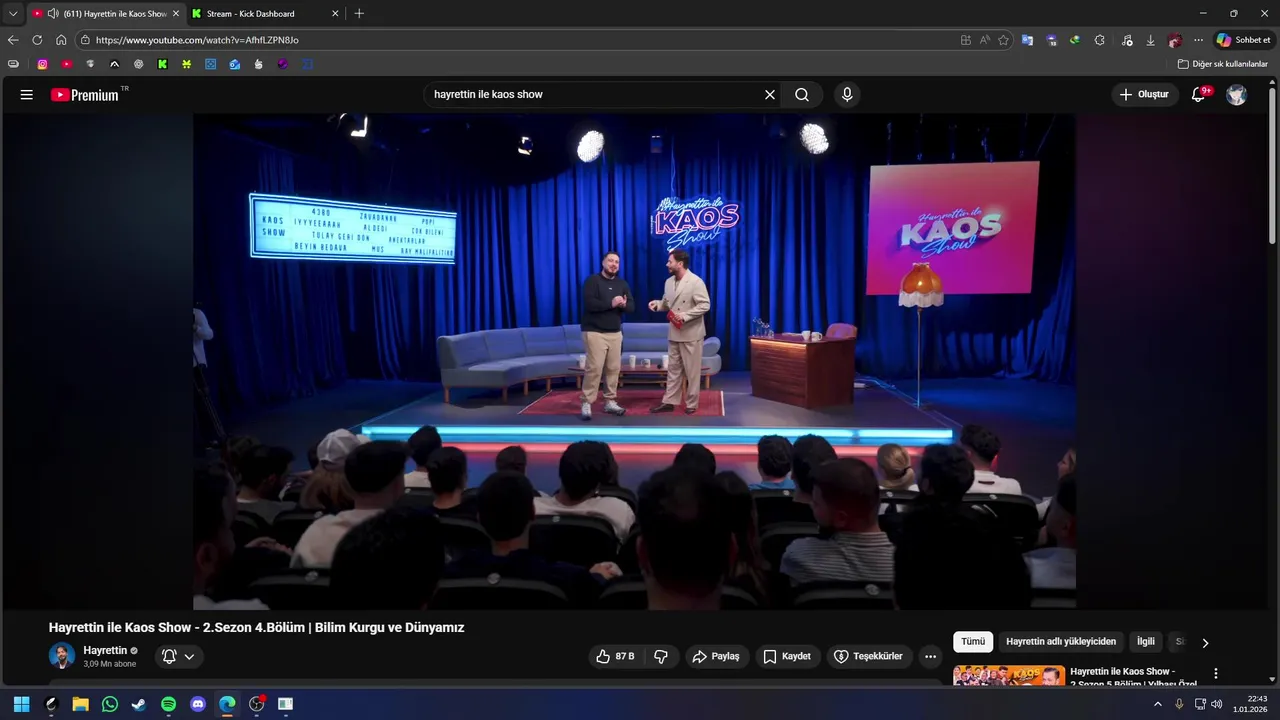Create content with Oluştur button
Image resolution: width=1280 pixels, height=720 pixels.
(x=1144, y=95)
